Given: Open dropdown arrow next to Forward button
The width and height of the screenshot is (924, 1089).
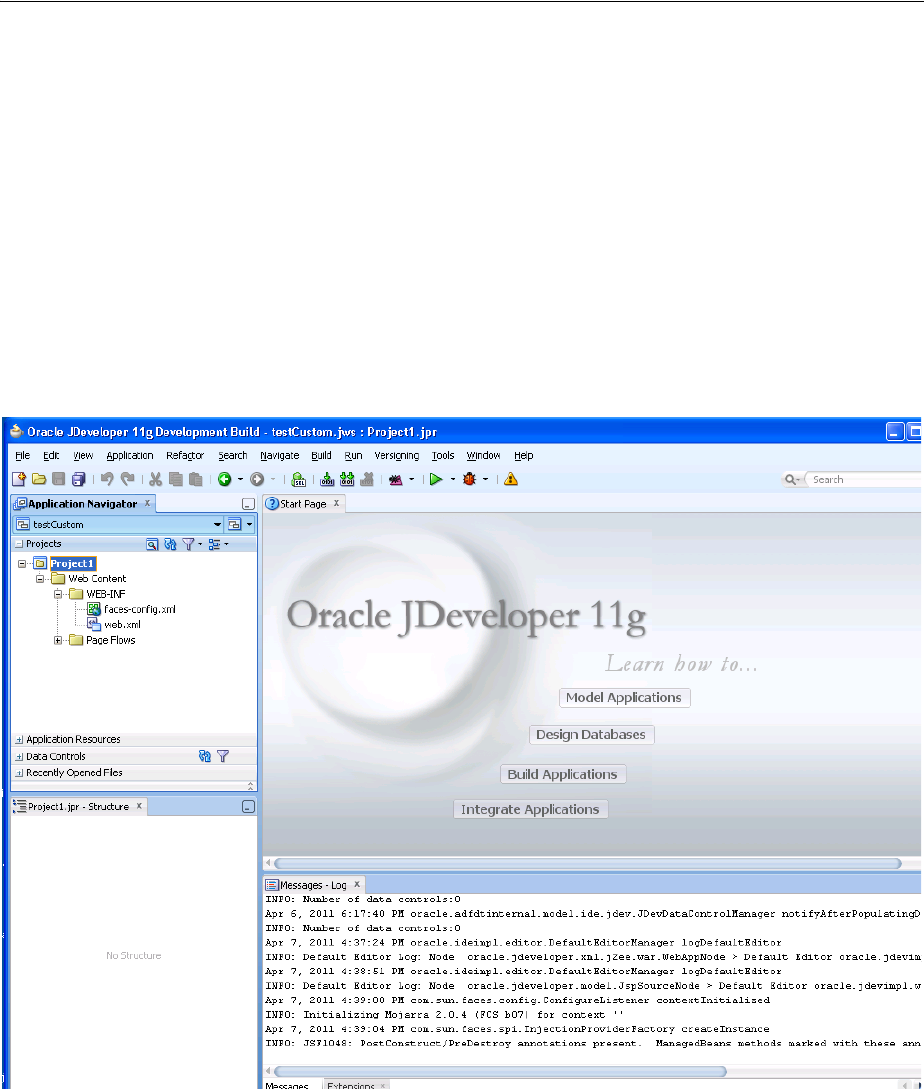Looking at the screenshot, I should click(273, 479).
